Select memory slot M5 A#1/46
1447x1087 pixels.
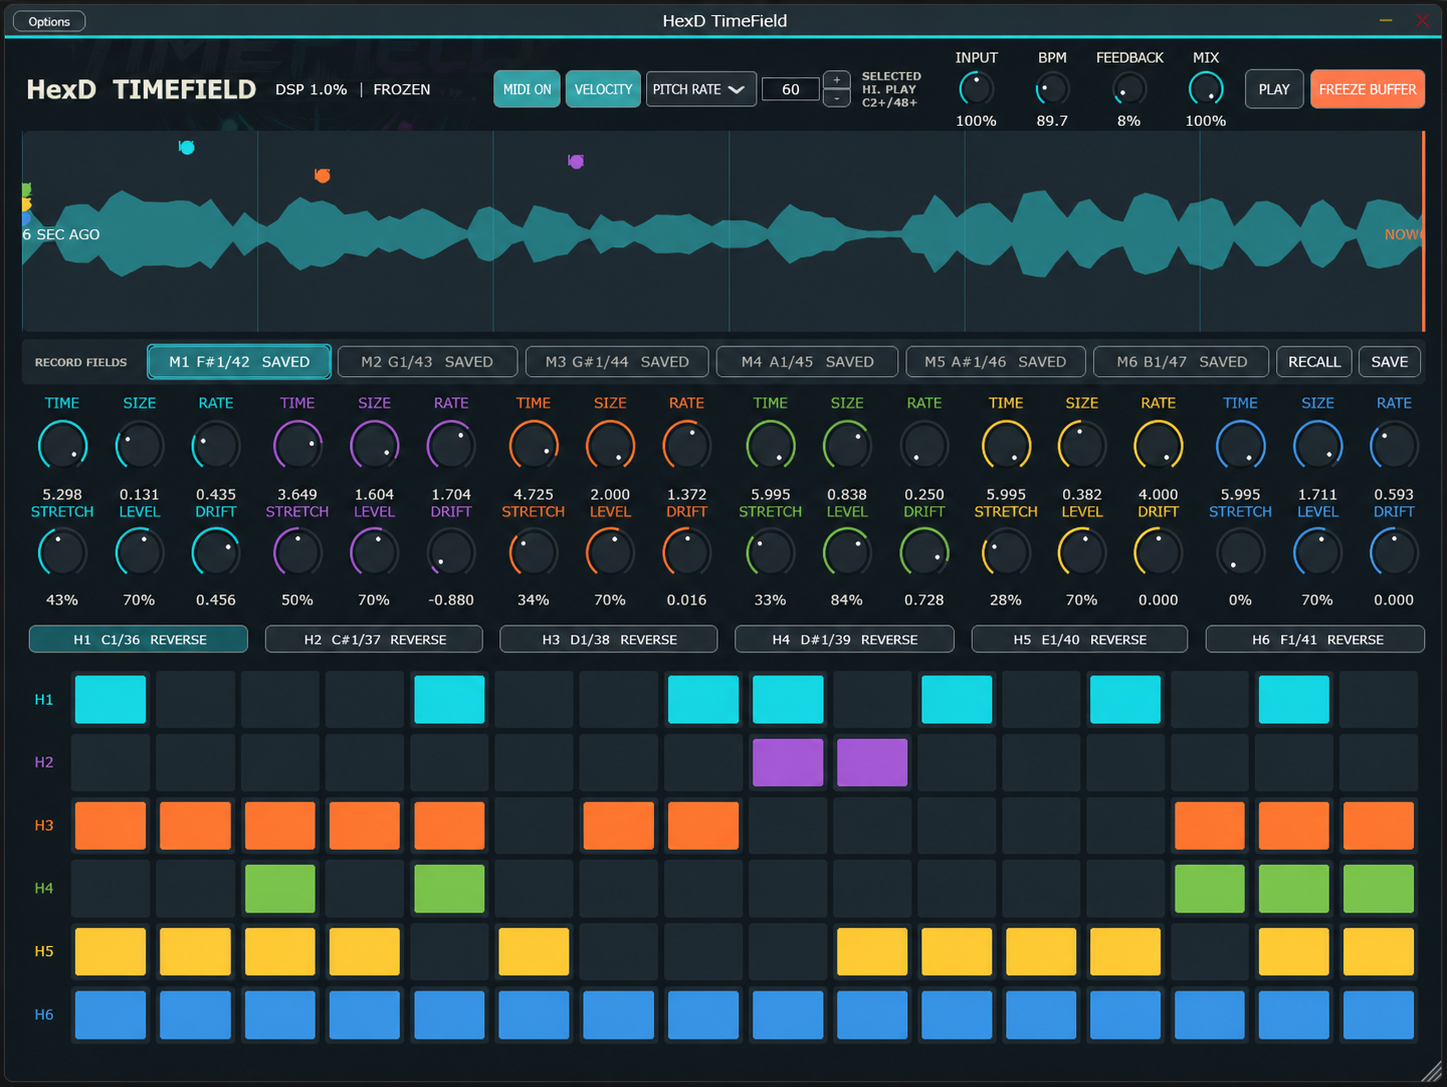click(x=995, y=362)
